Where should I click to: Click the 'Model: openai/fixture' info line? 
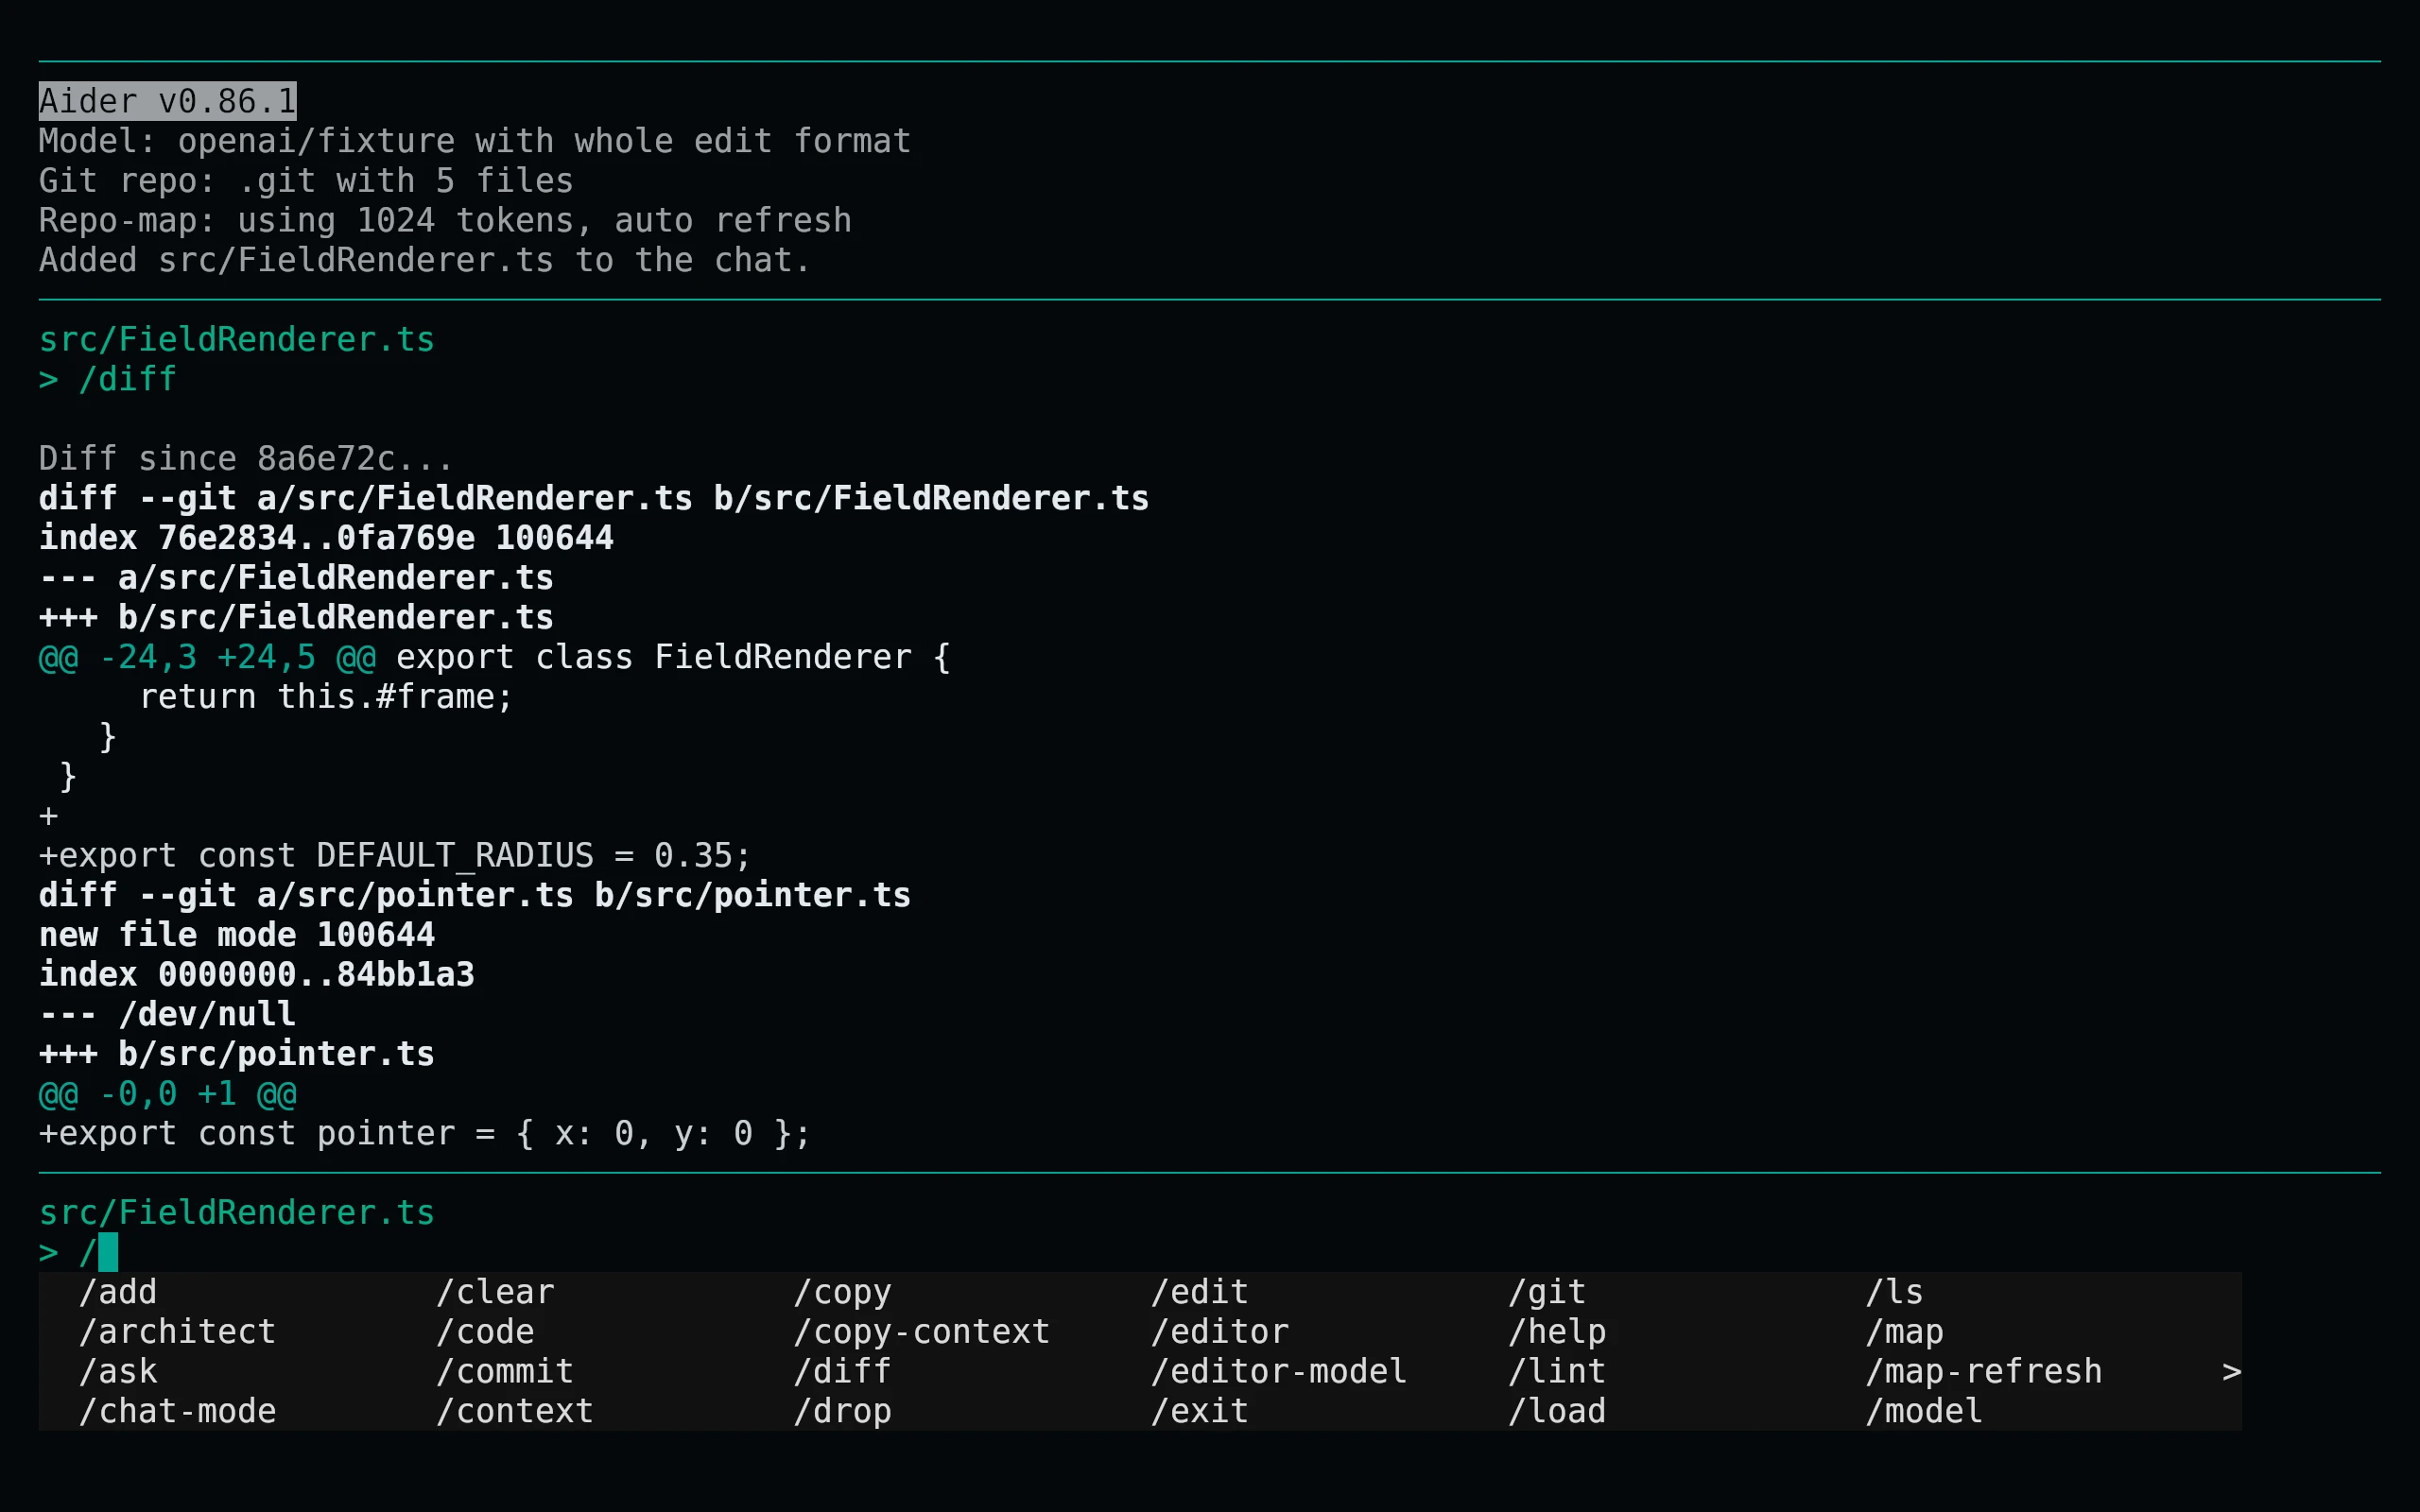click(x=475, y=141)
